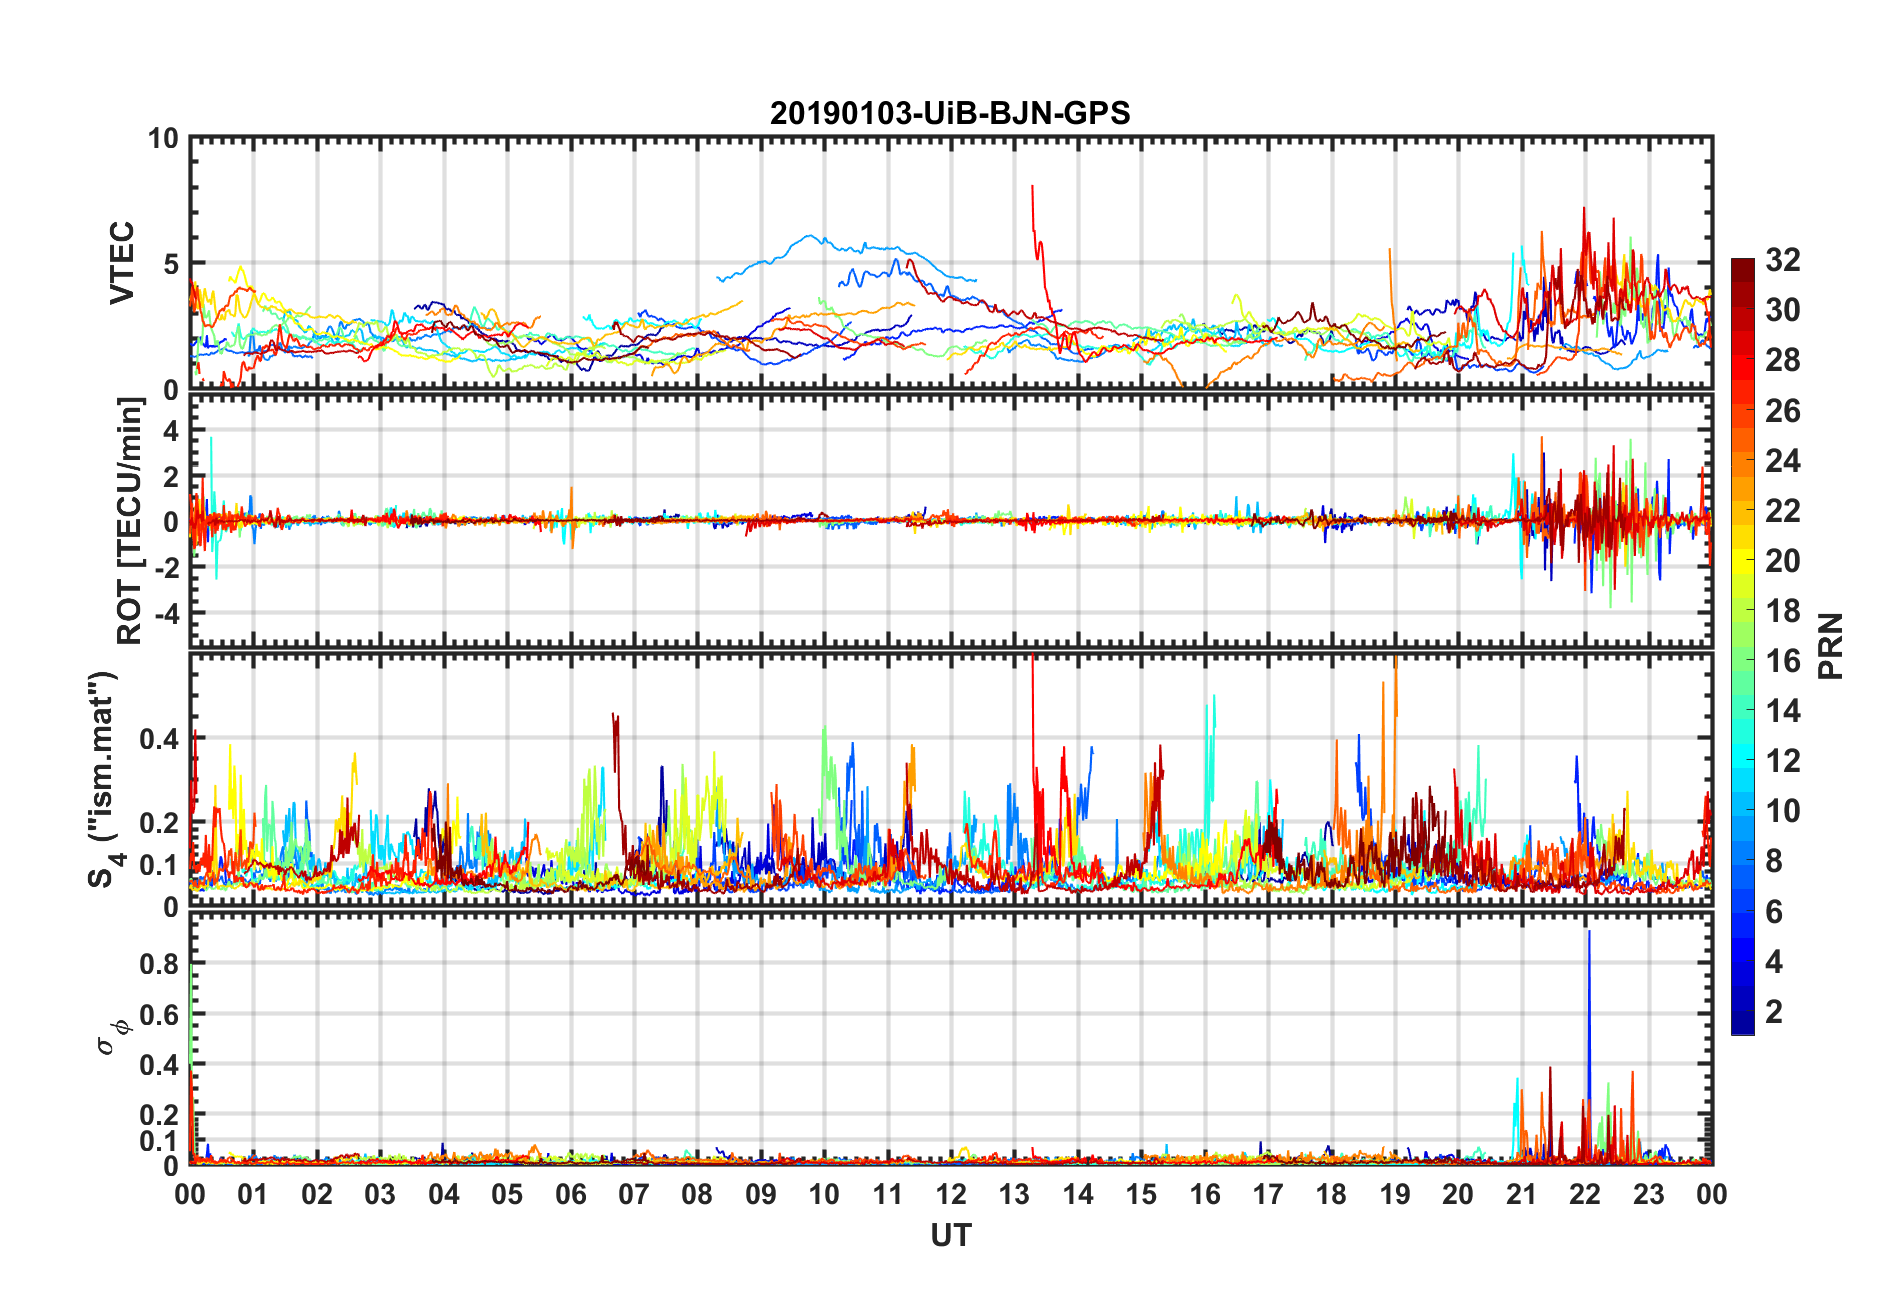Click UT axis tick label 01
Image resolution: width=1902 pixels, height=1292 pixels.
pos(253,1194)
